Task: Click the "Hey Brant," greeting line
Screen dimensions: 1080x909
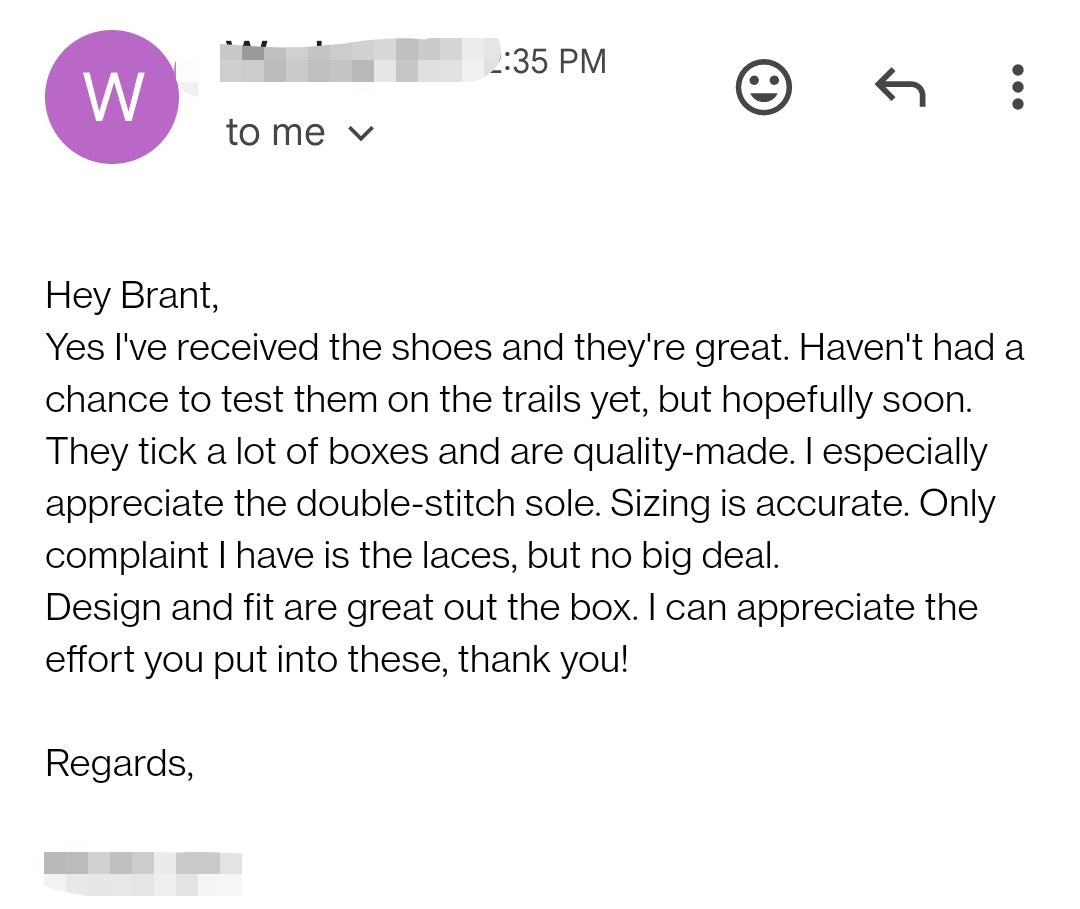Action: 131,296
